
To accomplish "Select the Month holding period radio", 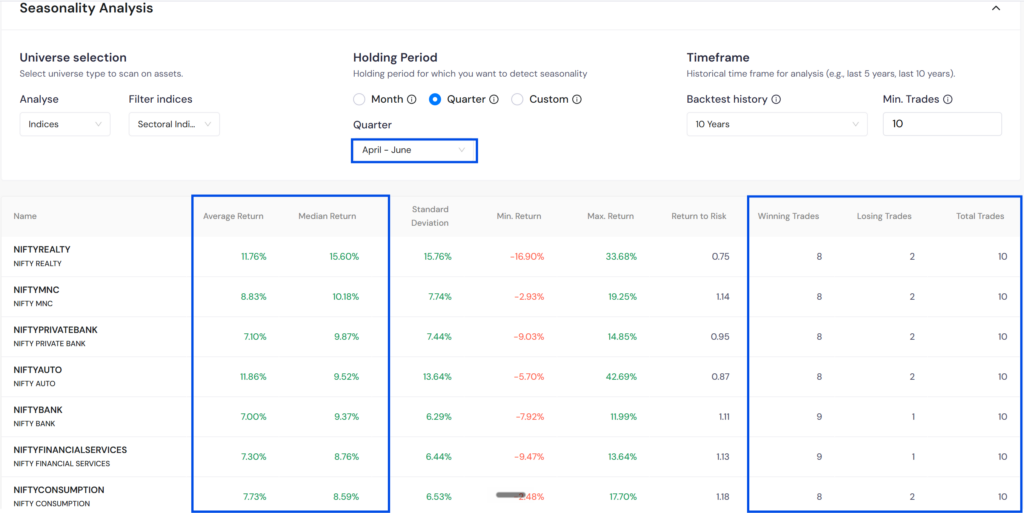I will click(x=359, y=100).
